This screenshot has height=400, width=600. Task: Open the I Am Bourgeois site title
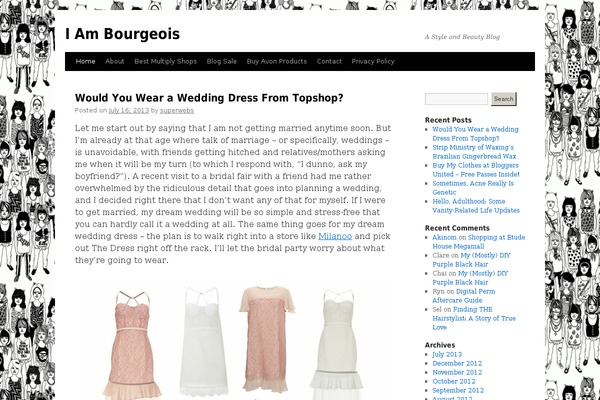[122, 34]
